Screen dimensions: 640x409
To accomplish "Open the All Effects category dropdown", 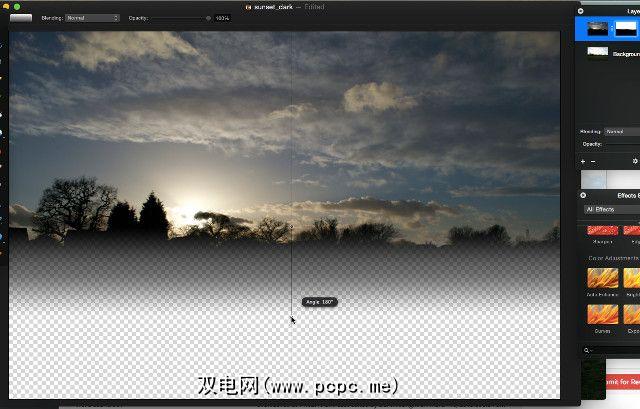I will click(x=612, y=209).
